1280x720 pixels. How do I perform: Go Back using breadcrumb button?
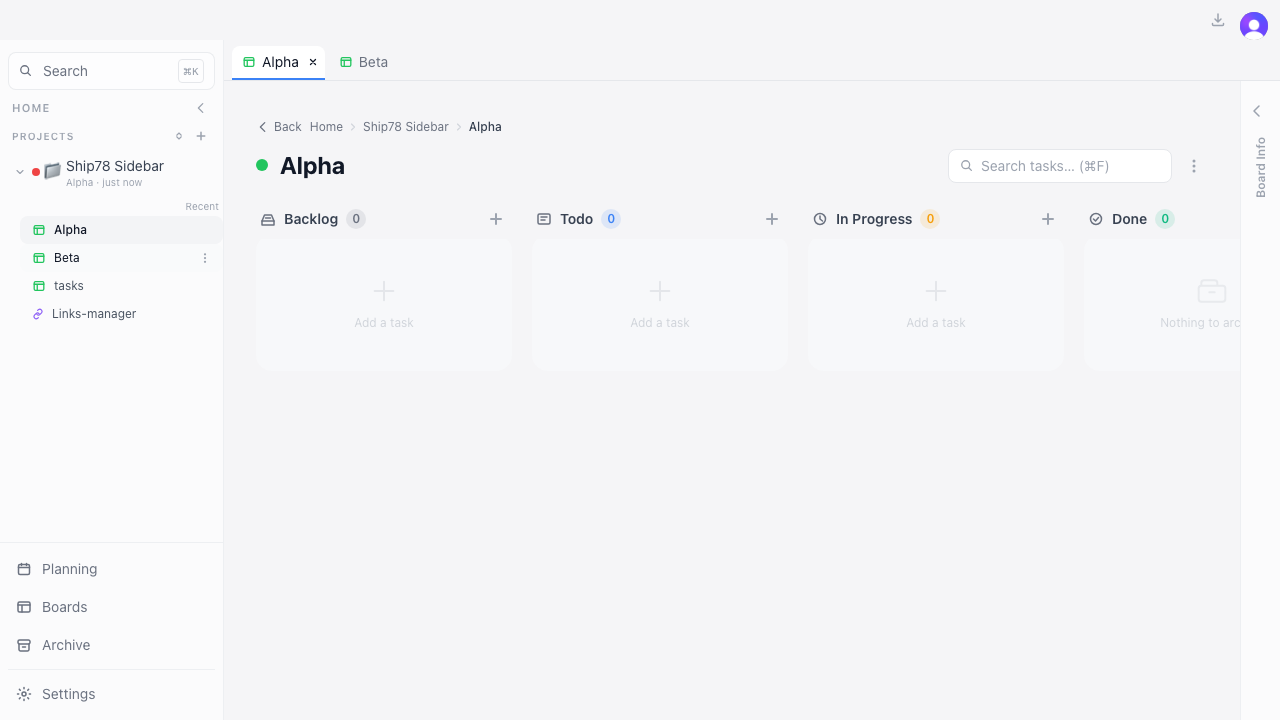tap(280, 127)
